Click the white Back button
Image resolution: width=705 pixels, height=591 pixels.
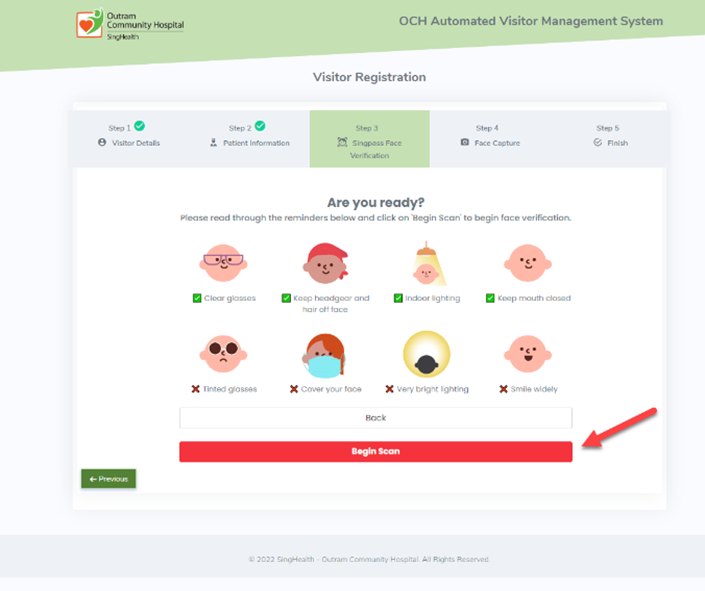(x=376, y=418)
